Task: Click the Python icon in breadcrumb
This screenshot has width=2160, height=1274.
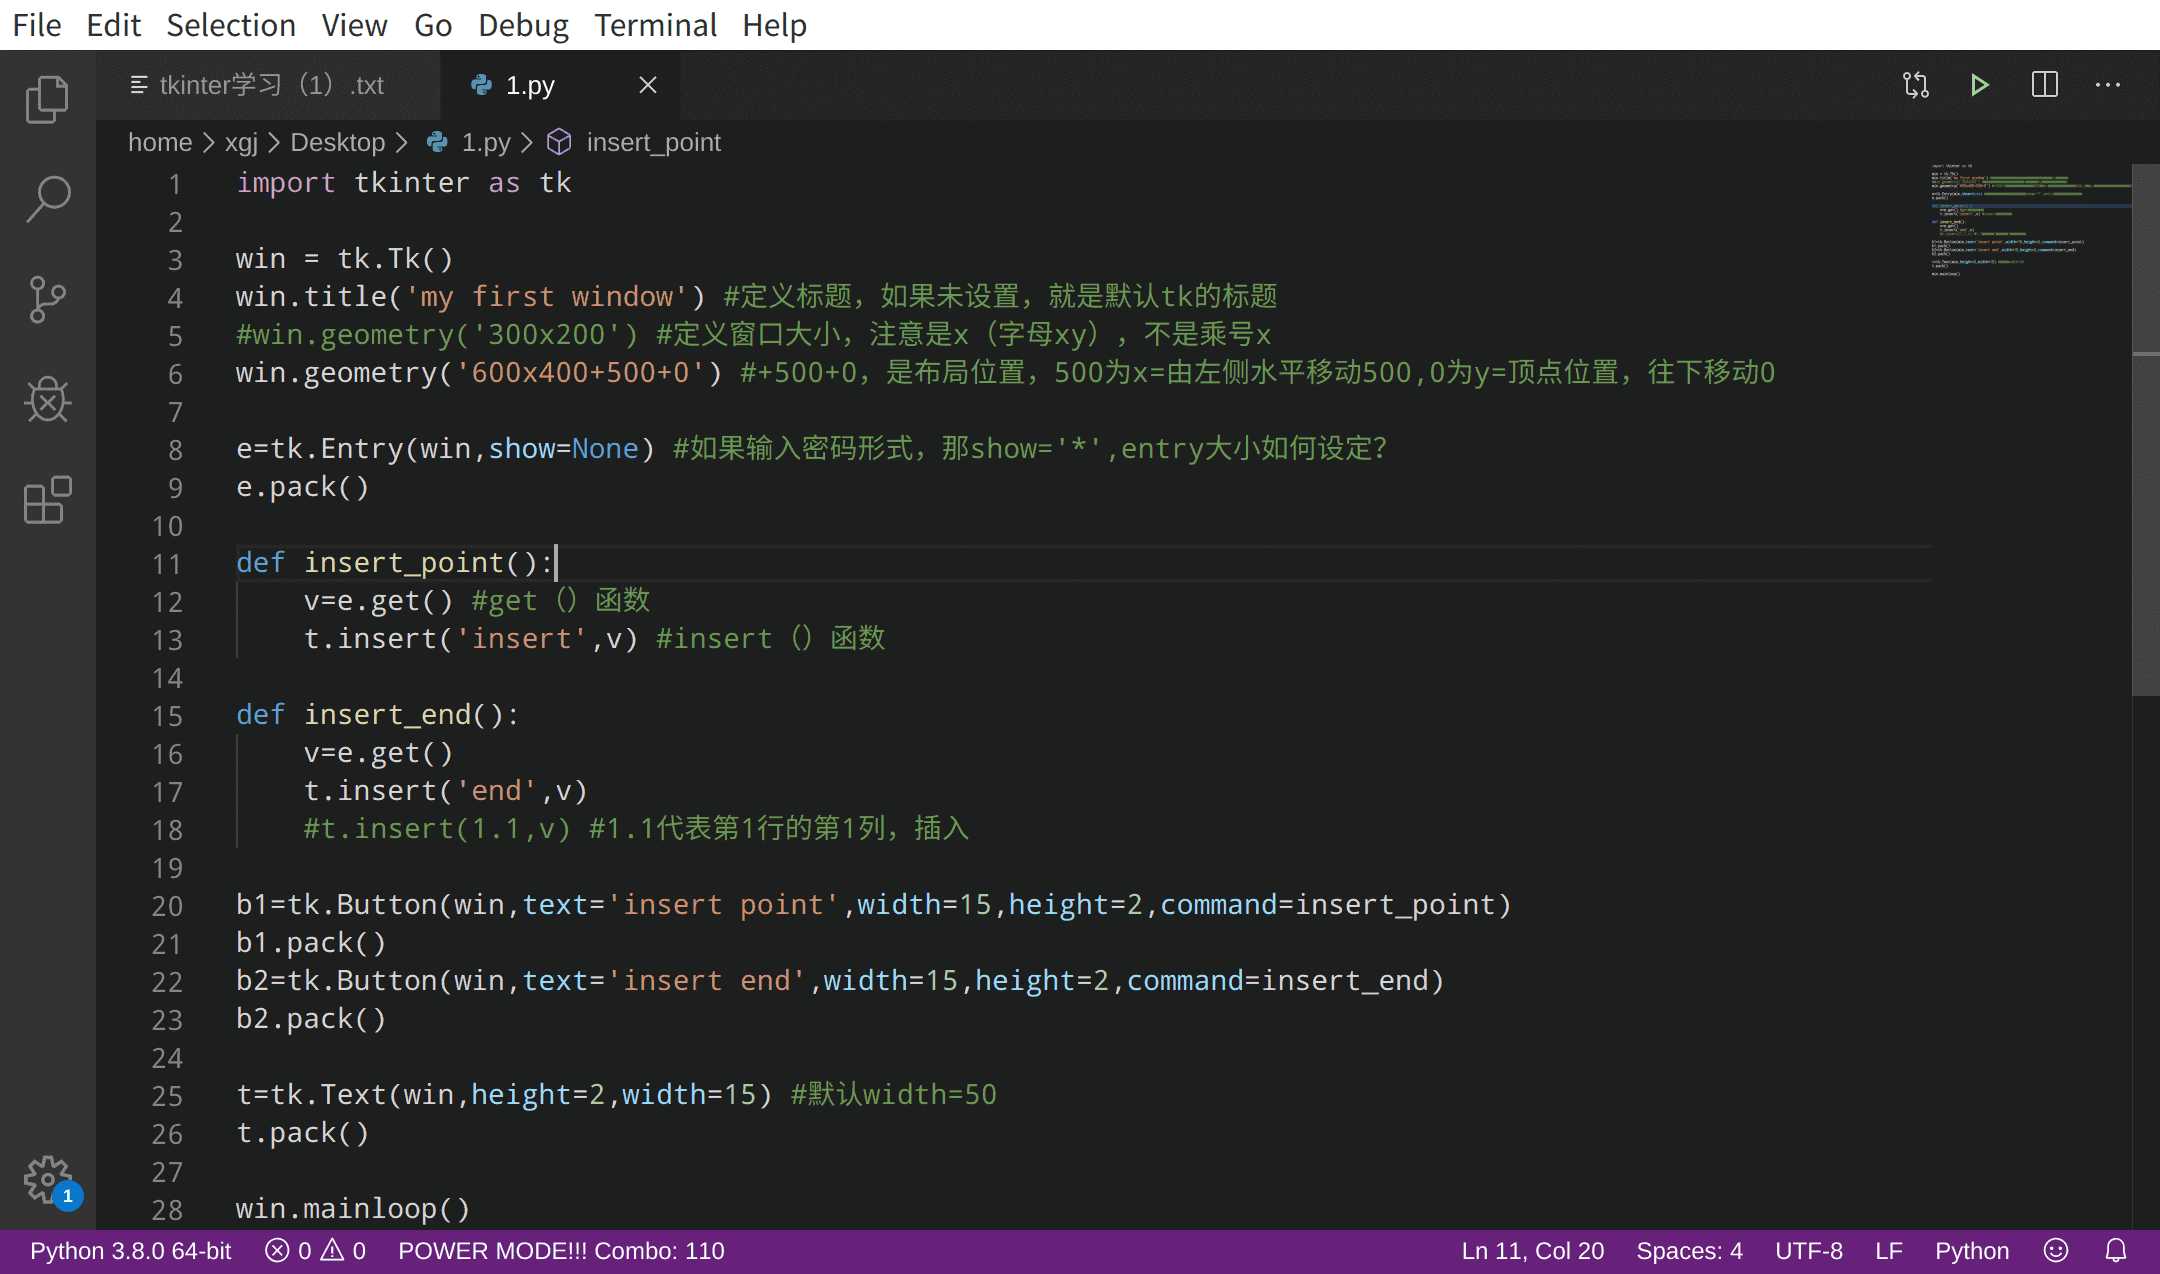Action: [x=437, y=142]
